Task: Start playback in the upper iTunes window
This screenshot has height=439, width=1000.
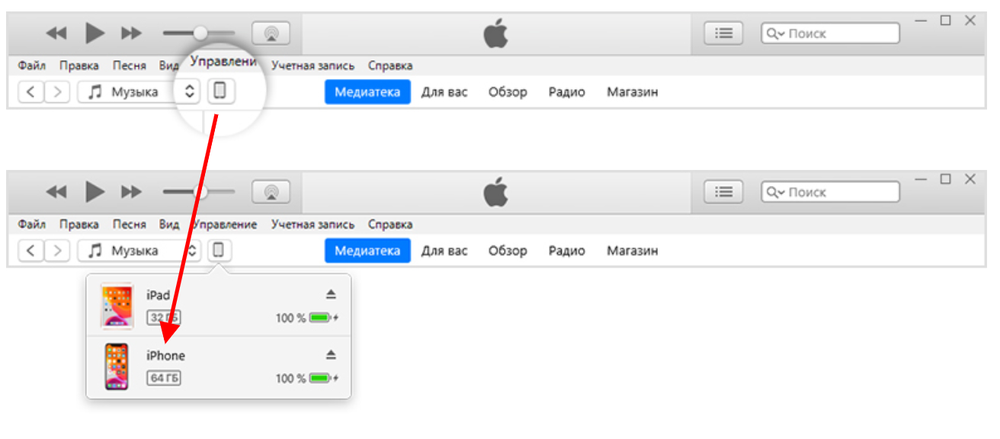Action: pos(94,33)
